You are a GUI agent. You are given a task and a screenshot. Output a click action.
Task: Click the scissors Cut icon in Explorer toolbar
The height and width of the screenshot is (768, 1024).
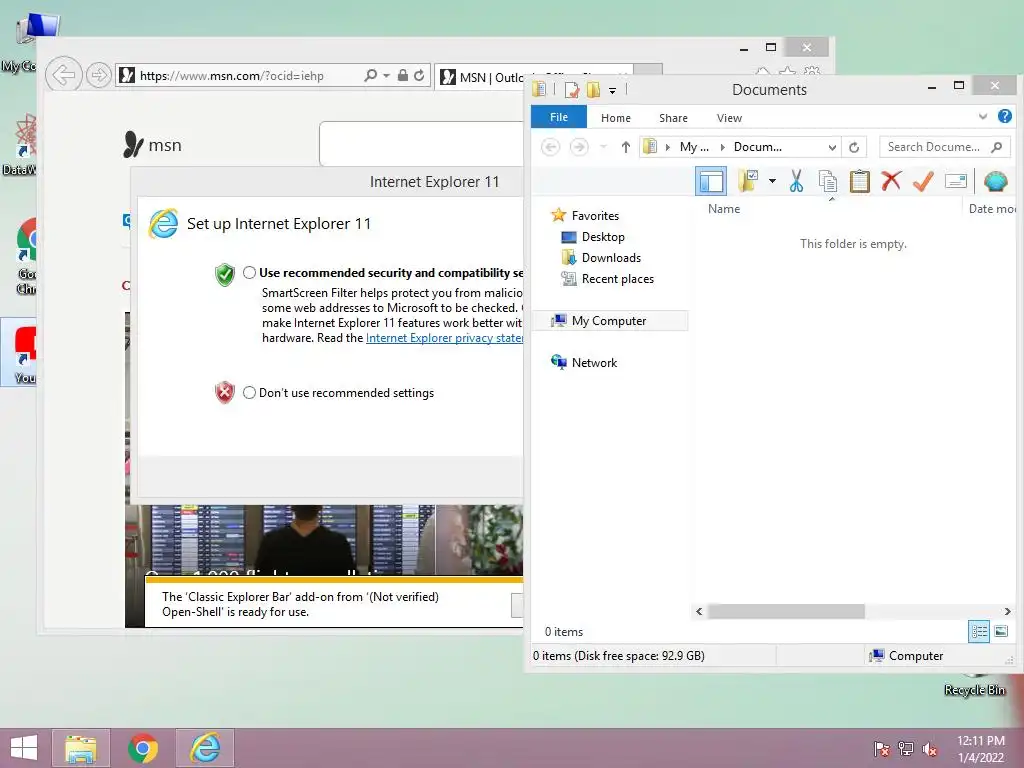click(x=796, y=182)
